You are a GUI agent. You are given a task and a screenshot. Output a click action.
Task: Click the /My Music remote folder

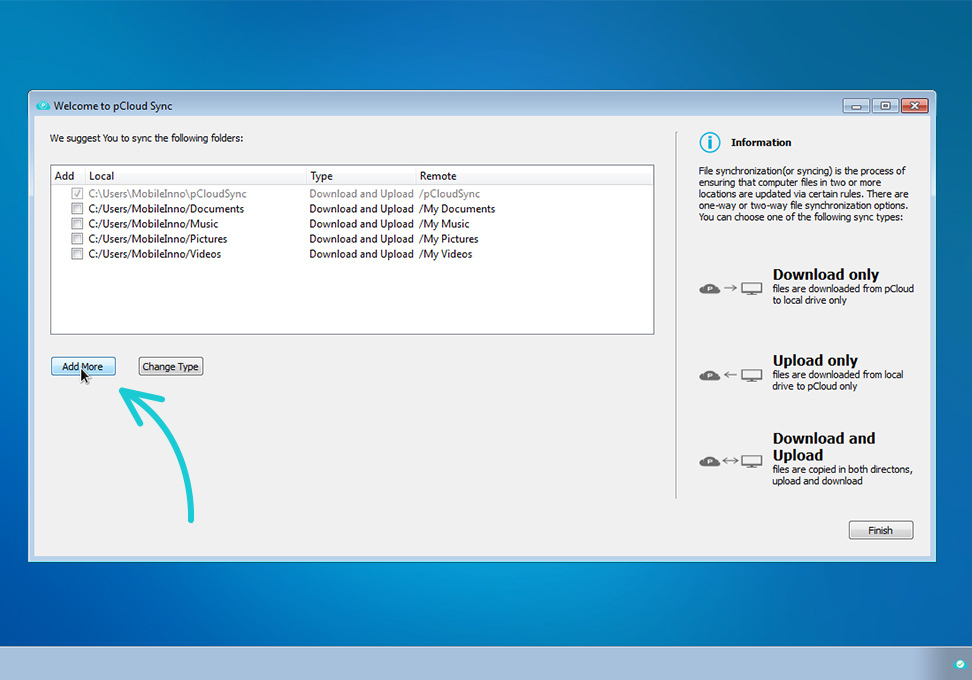click(444, 224)
